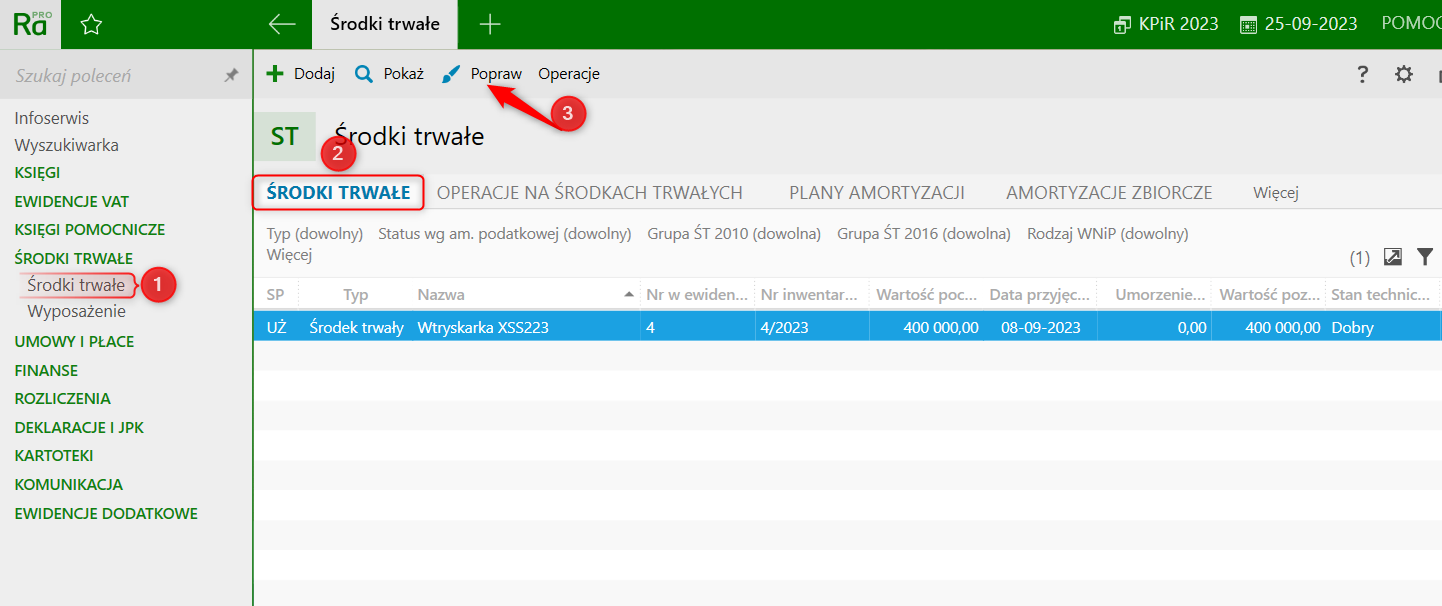Open Typ (dowolny) filter
Image resolution: width=1442 pixels, height=606 pixels.
click(x=314, y=234)
